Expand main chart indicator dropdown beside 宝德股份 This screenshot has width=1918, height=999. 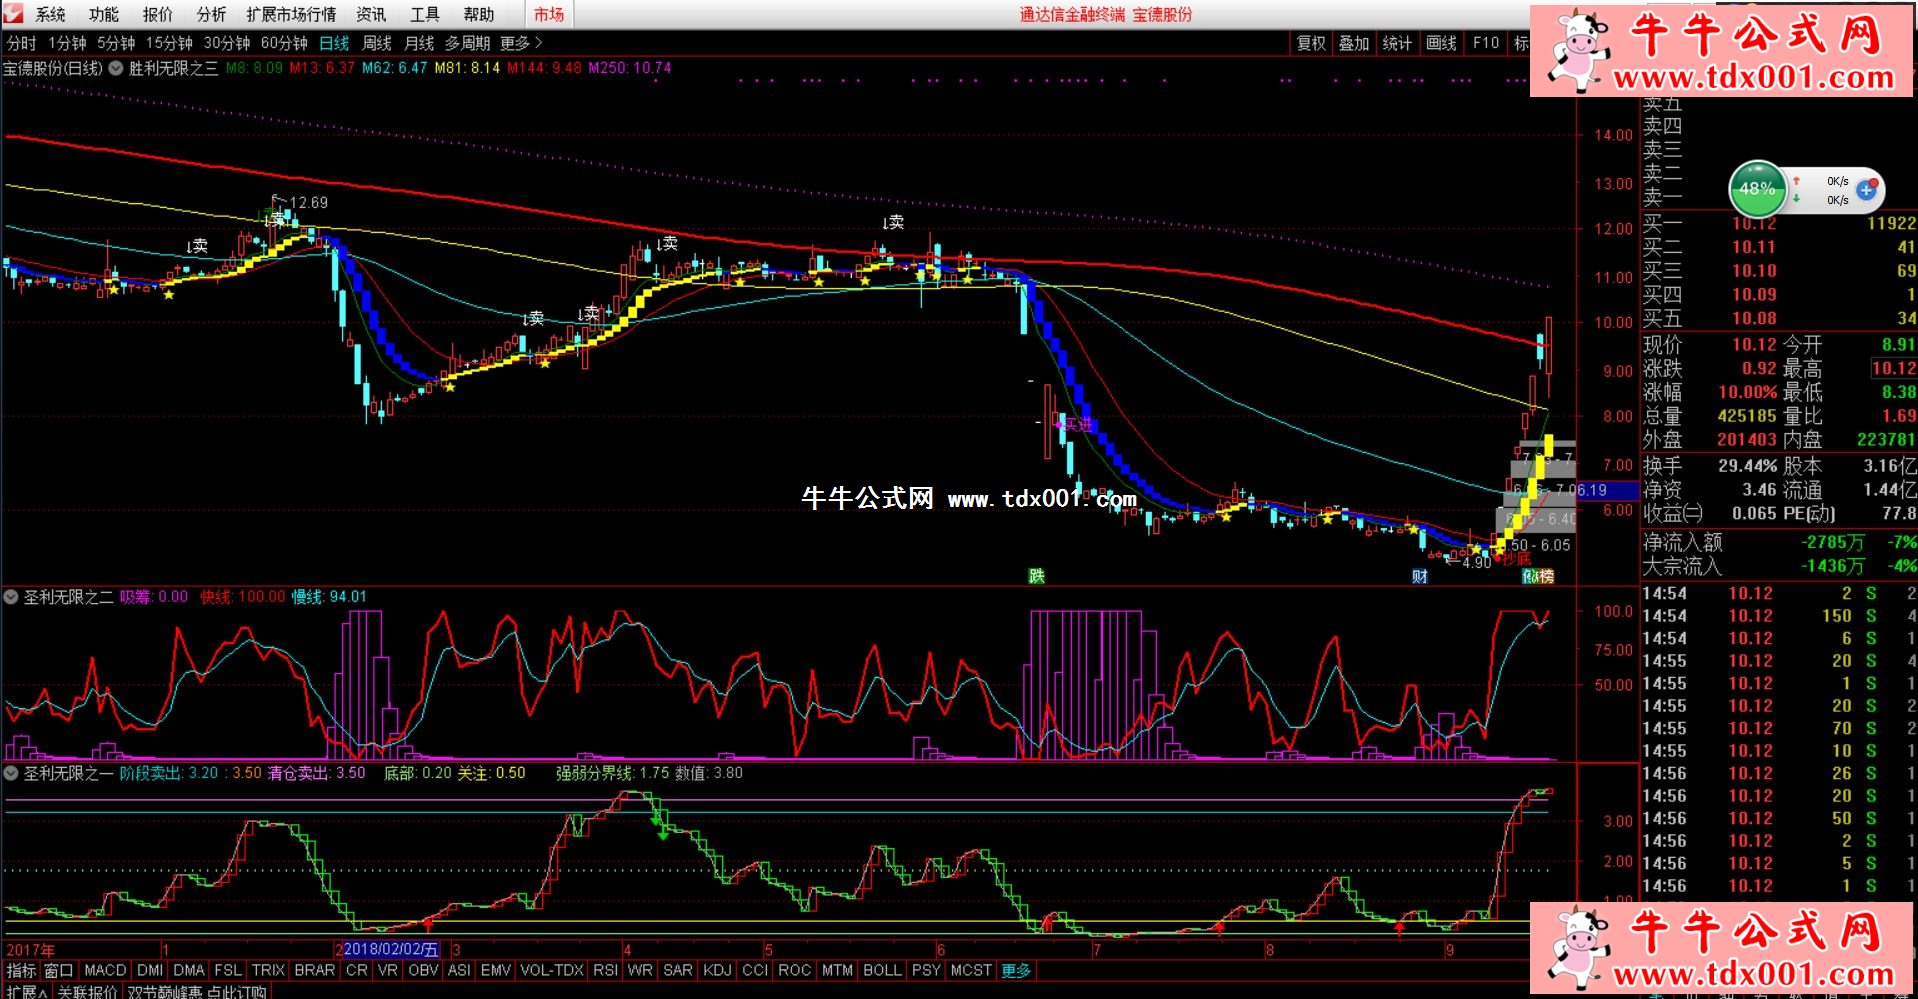click(116, 68)
